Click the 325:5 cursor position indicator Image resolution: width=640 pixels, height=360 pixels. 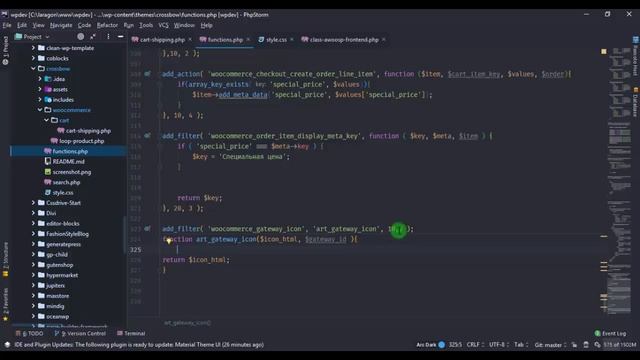click(456, 345)
